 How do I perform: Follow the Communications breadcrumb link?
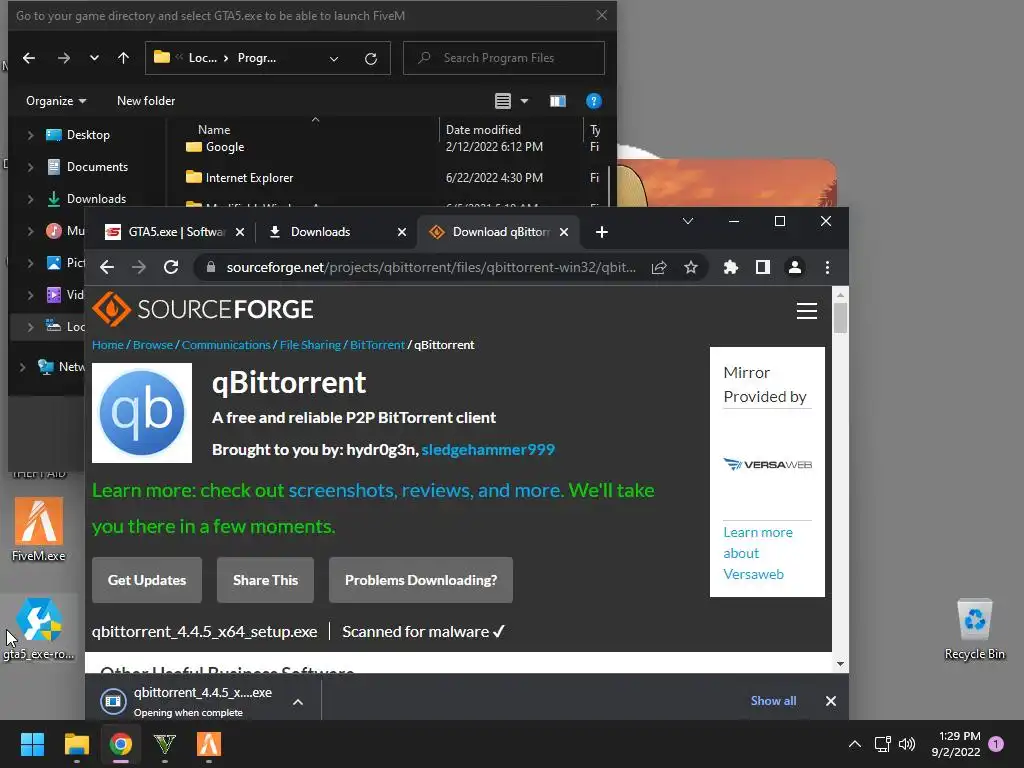pos(226,345)
